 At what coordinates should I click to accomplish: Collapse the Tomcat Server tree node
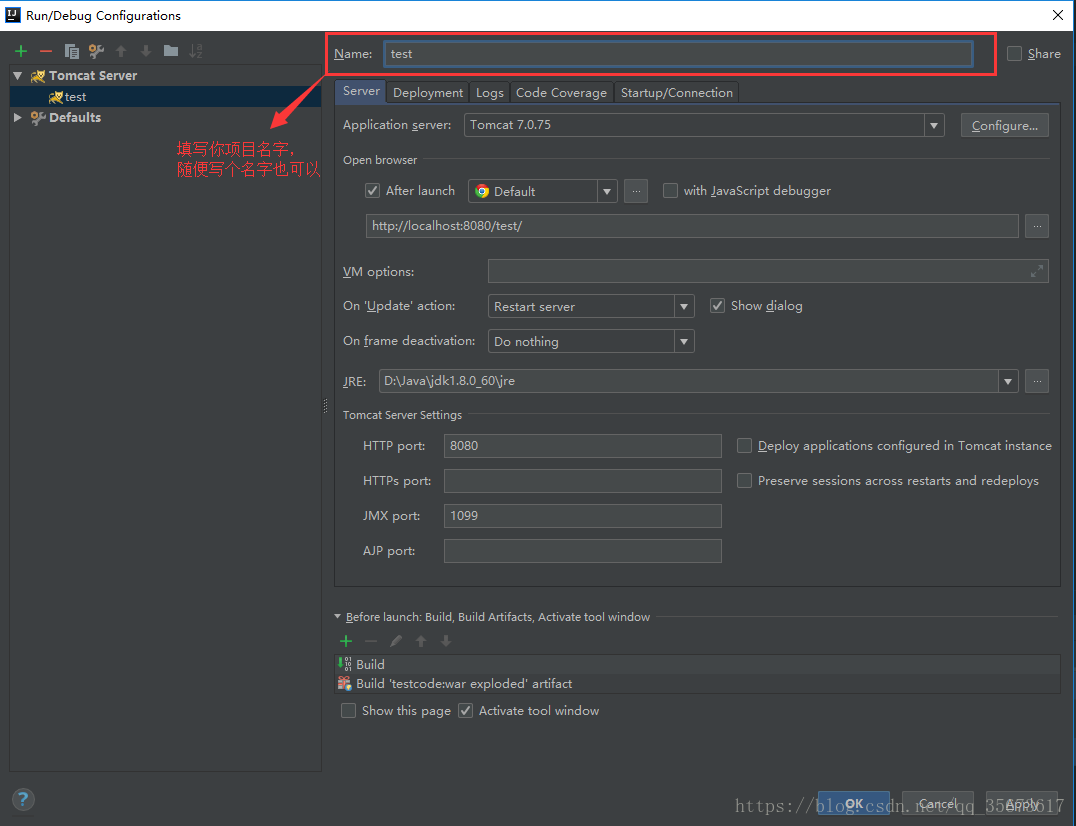[18, 75]
